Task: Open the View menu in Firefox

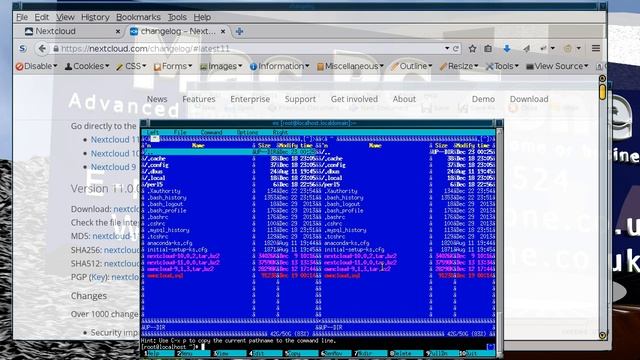Action: (65, 17)
